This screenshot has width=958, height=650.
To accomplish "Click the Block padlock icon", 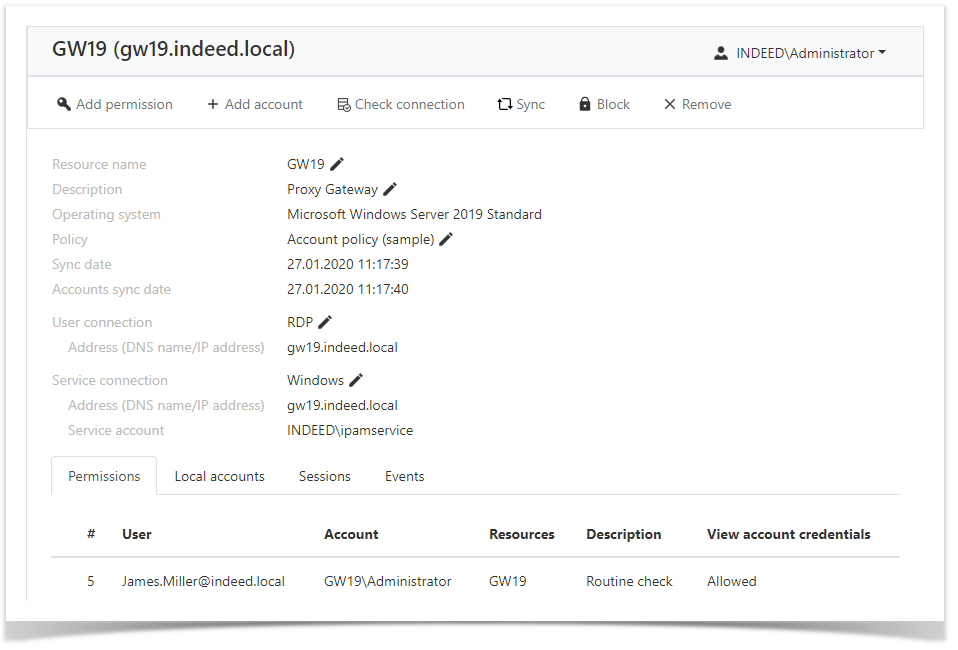I will click(585, 104).
